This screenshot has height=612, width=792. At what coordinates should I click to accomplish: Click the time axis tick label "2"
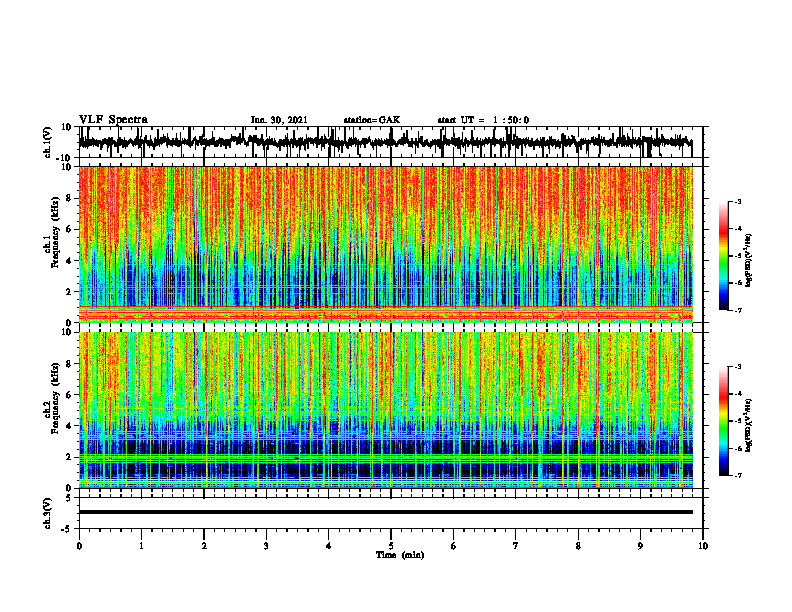pyautogui.click(x=204, y=546)
